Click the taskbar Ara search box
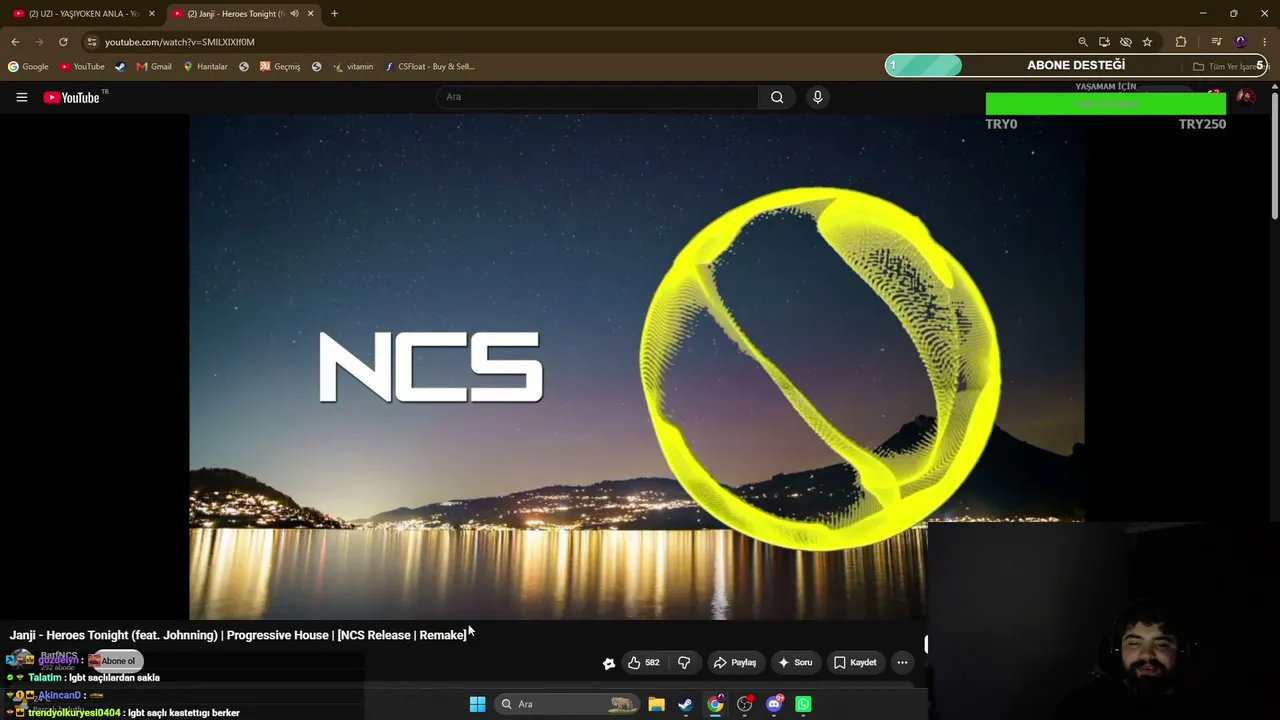Viewport: 1280px width, 720px height. [x=567, y=704]
